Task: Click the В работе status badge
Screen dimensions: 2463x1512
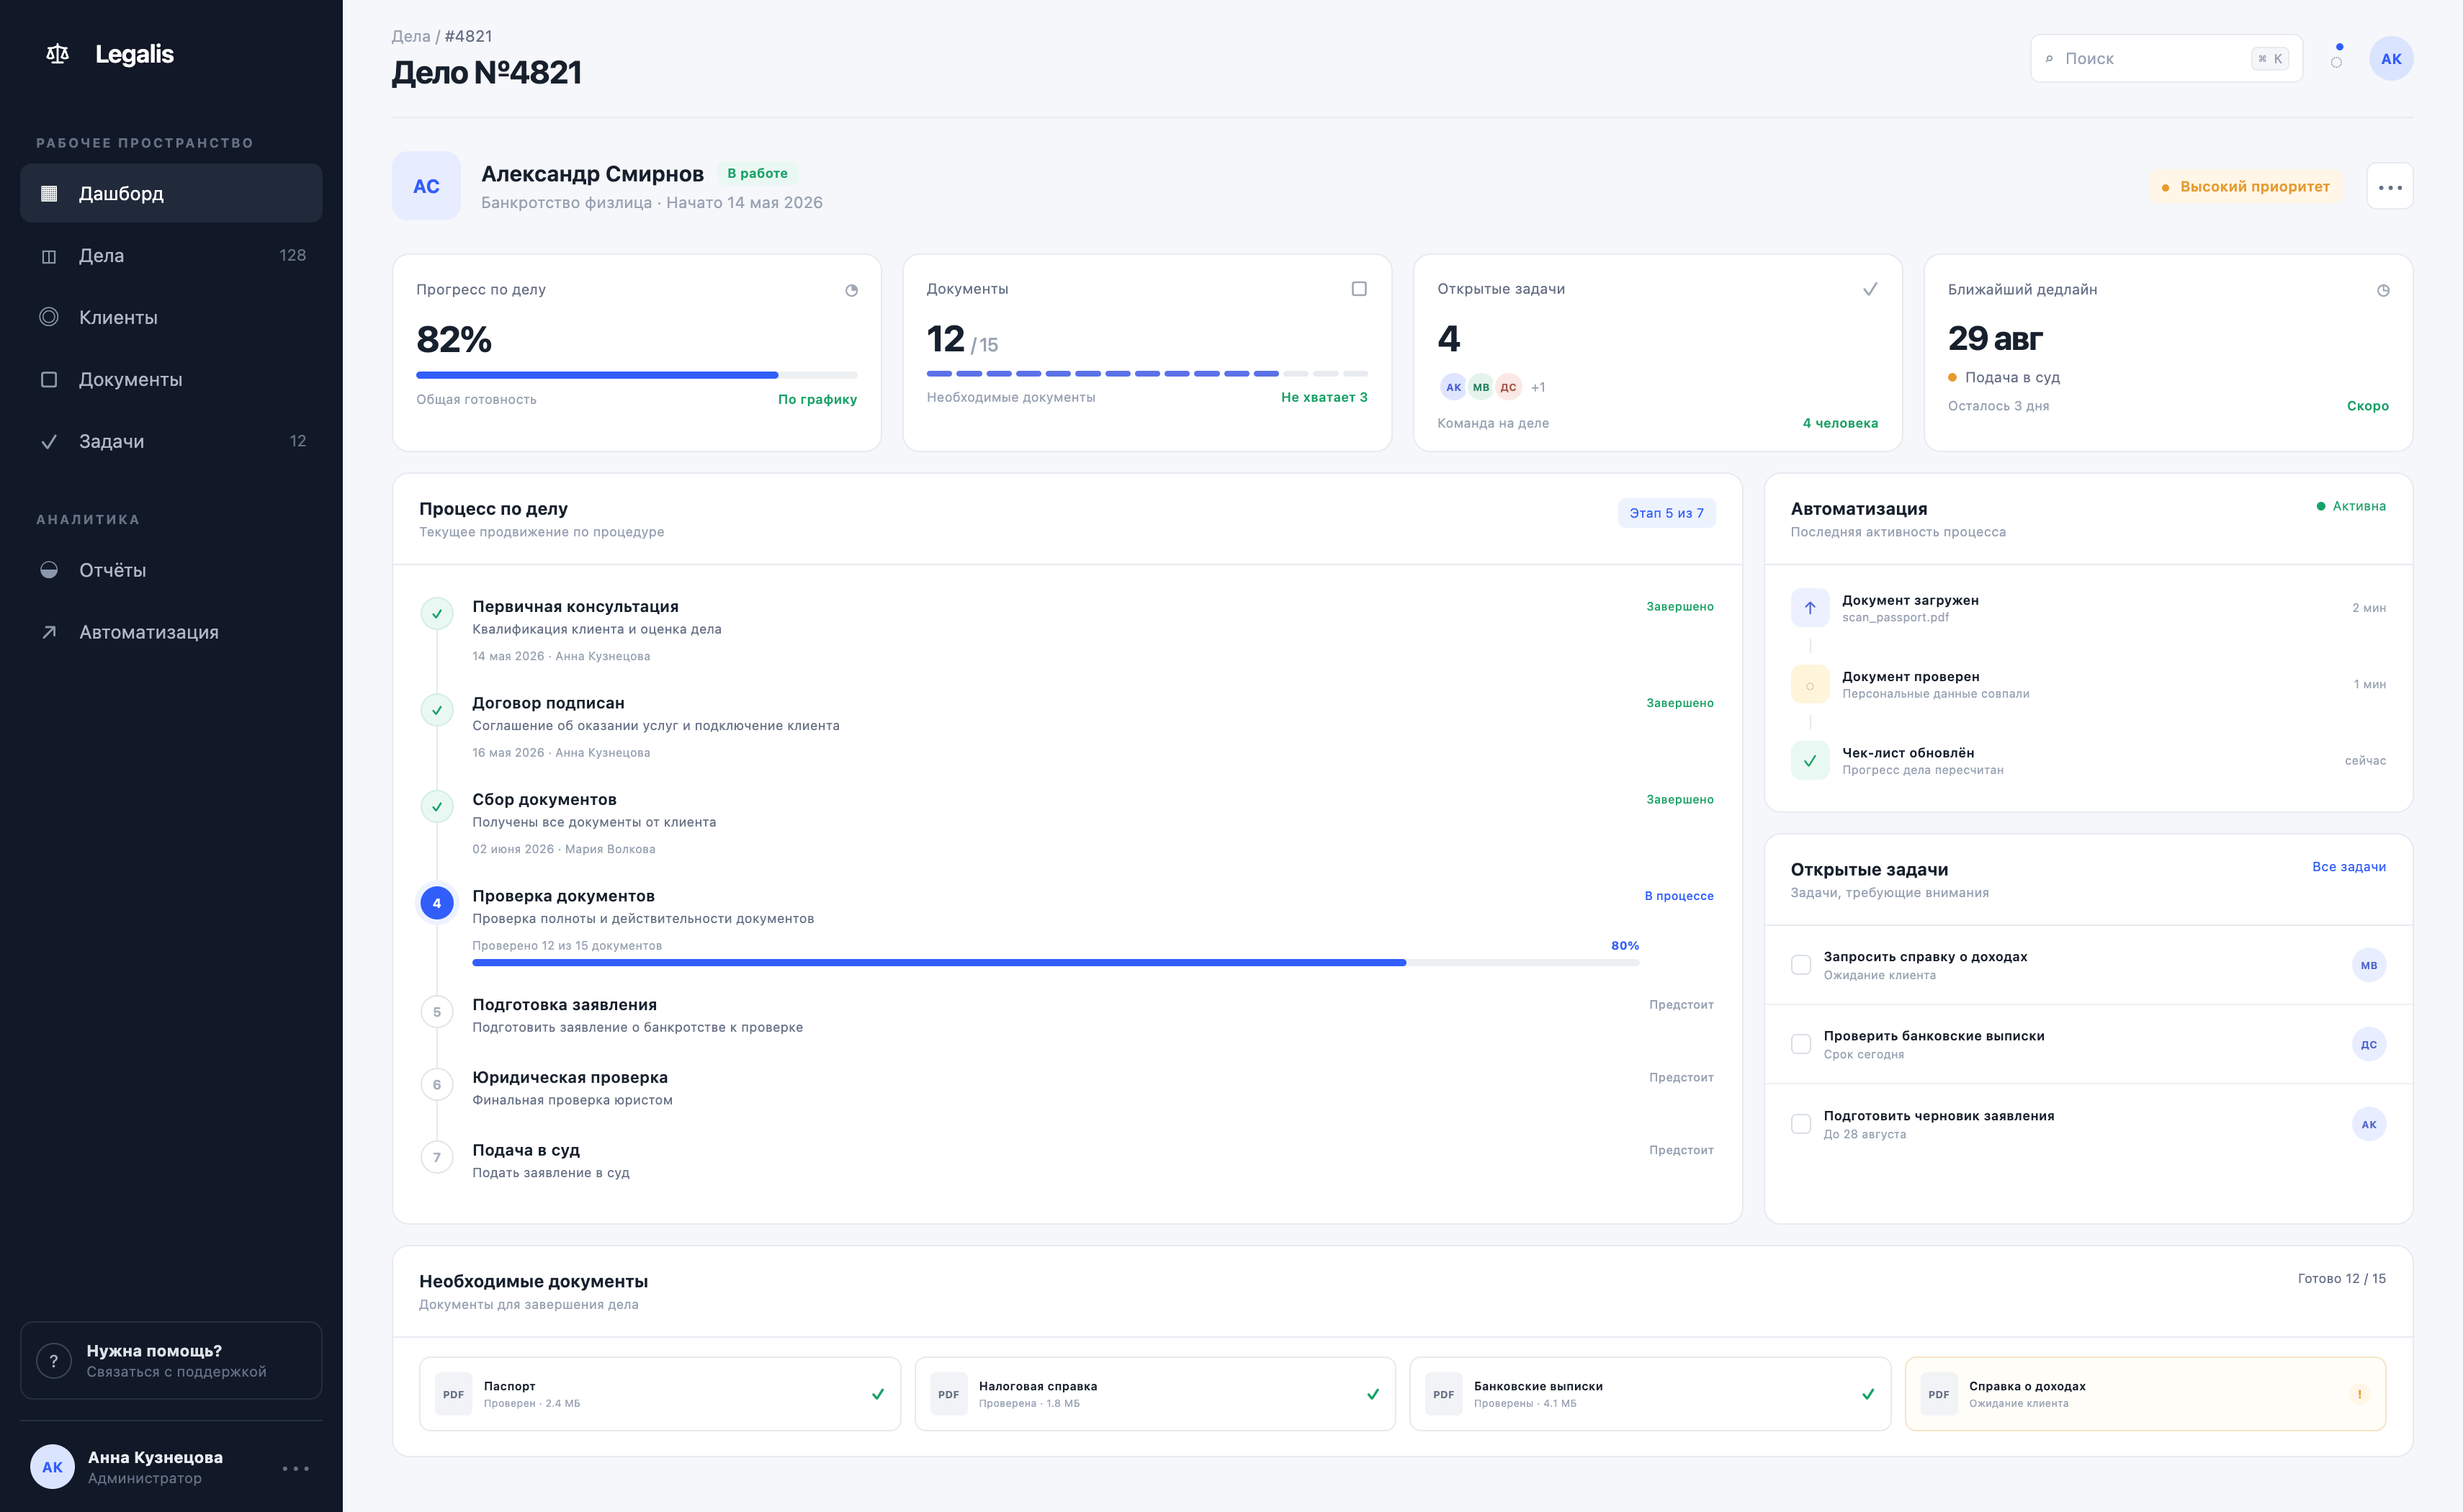Action: [757, 173]
